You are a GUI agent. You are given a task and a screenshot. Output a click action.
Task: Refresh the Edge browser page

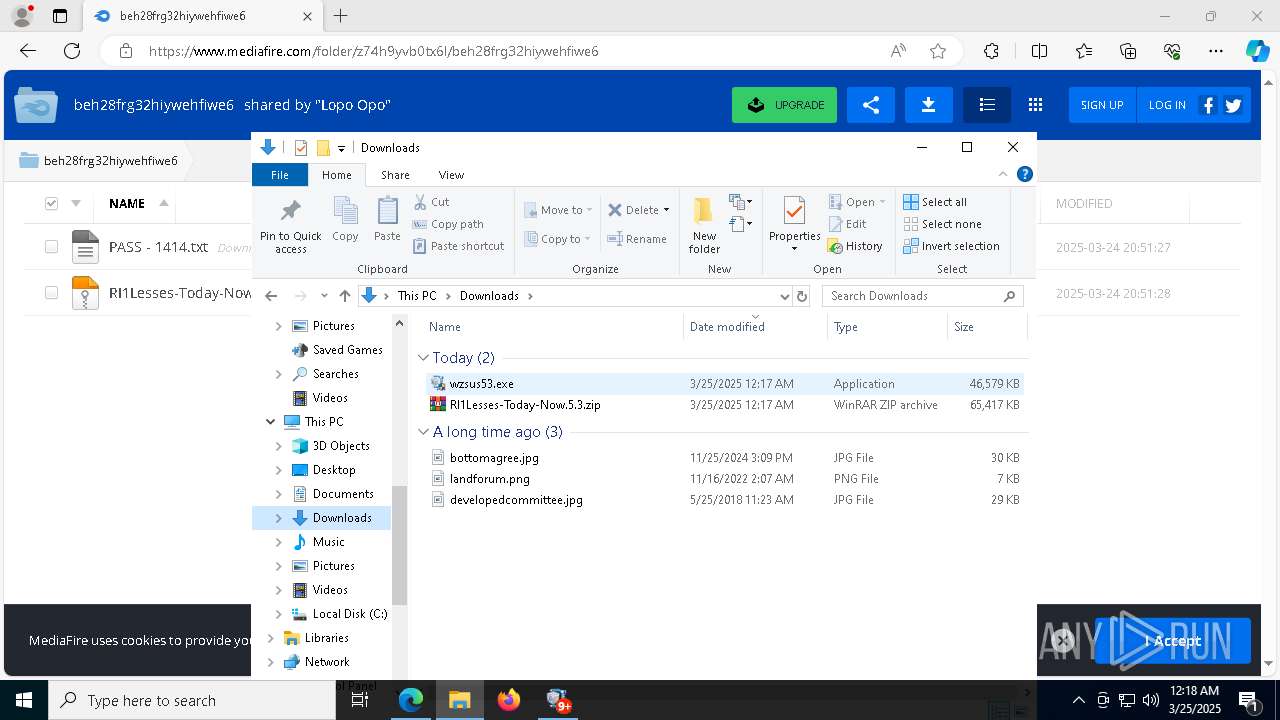pyautogui.click(x=72, y=51)
